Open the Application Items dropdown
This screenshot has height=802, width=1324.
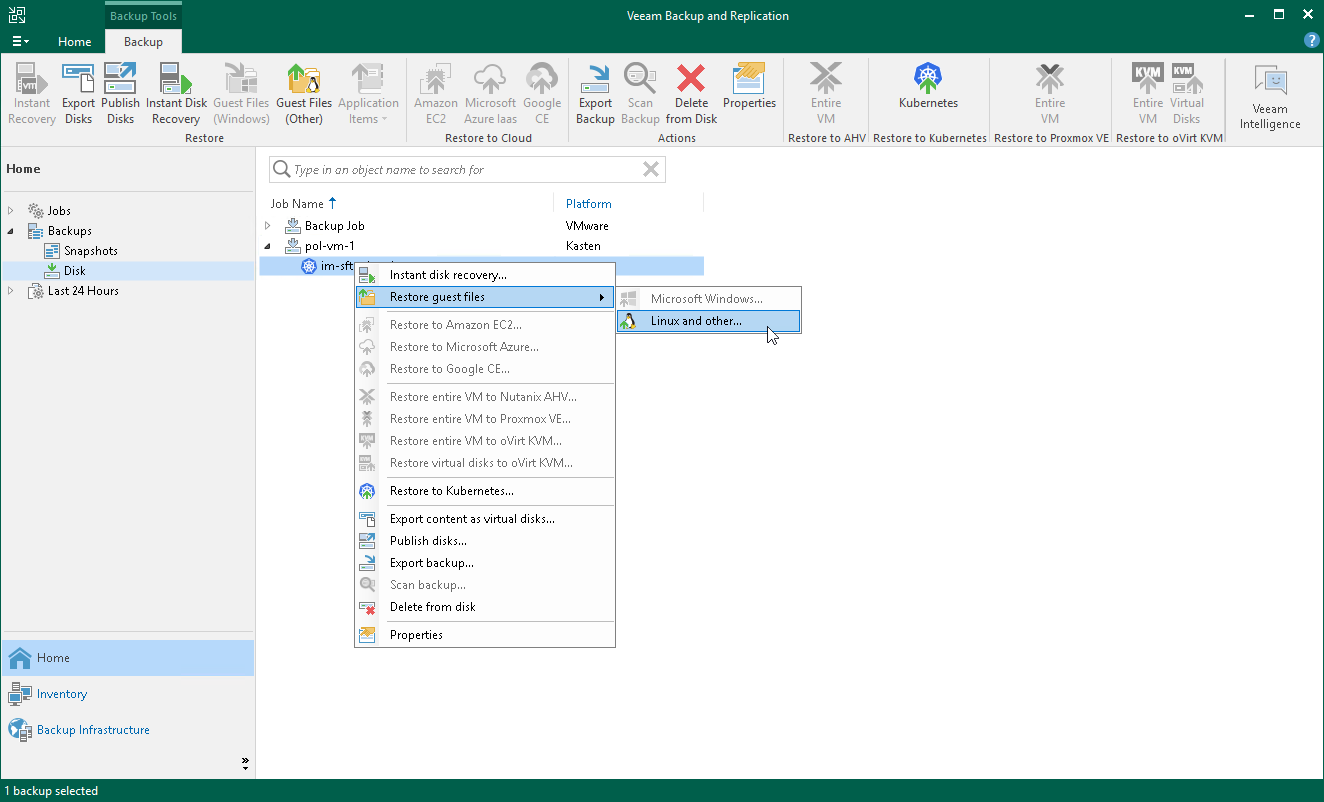click(368, 94)
